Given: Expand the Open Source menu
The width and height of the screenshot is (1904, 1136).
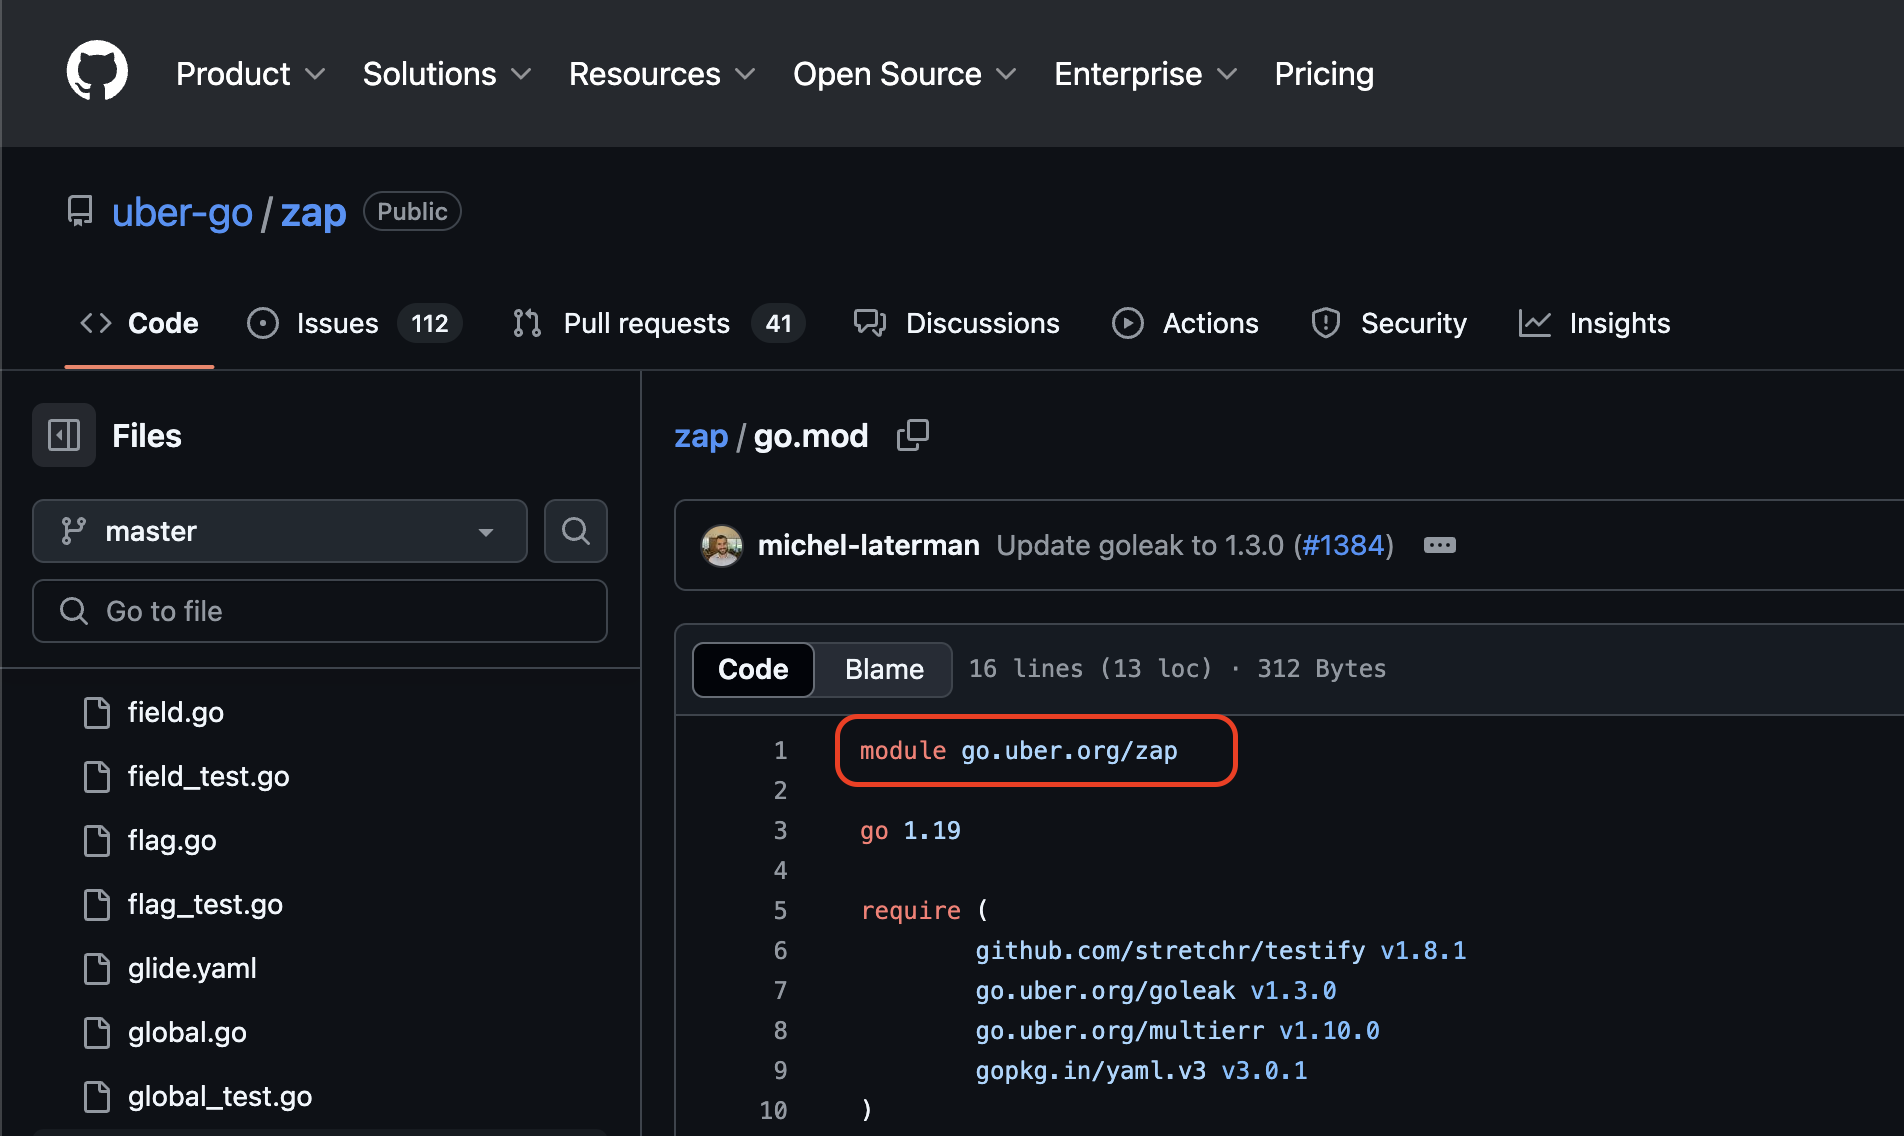Looking at the screenshot, I should coord(905,74).
